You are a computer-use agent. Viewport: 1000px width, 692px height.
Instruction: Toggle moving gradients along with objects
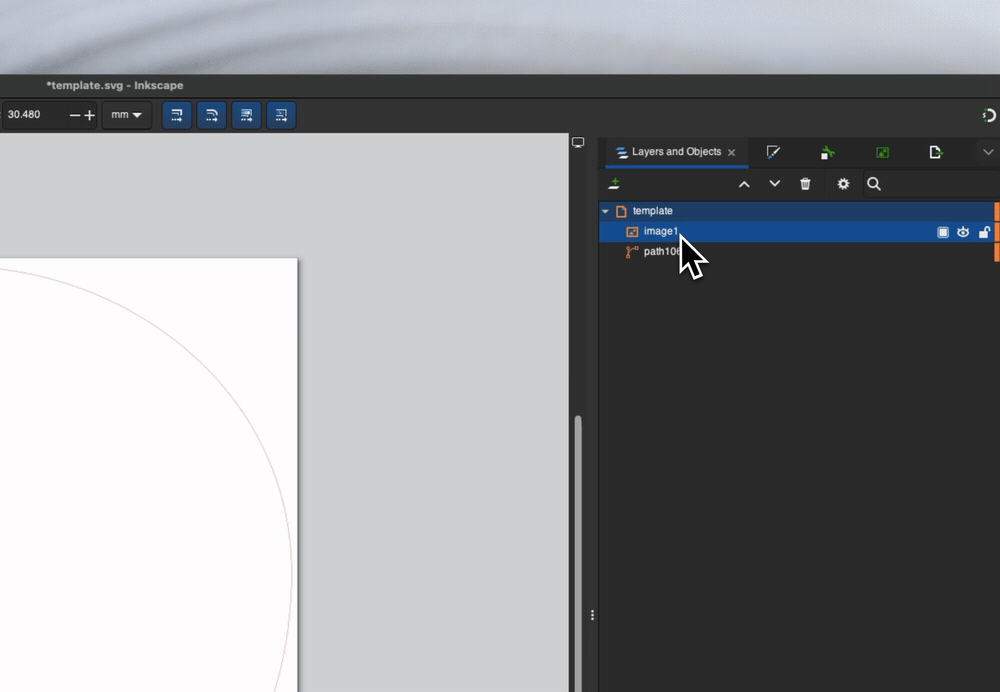click(x=246, y=115)
